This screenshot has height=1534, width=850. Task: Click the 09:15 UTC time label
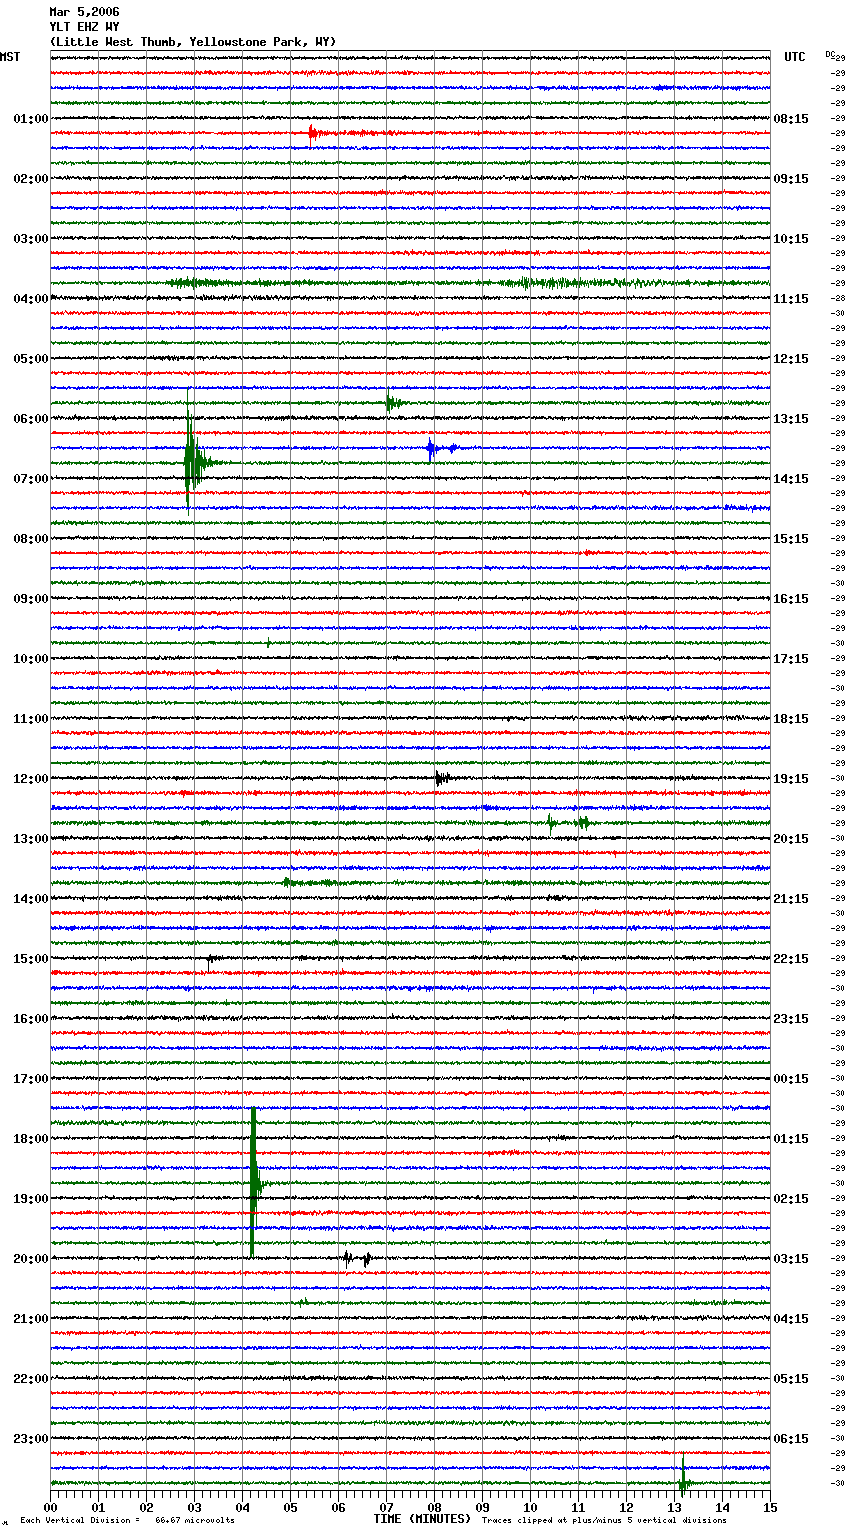tap(791, 179)
